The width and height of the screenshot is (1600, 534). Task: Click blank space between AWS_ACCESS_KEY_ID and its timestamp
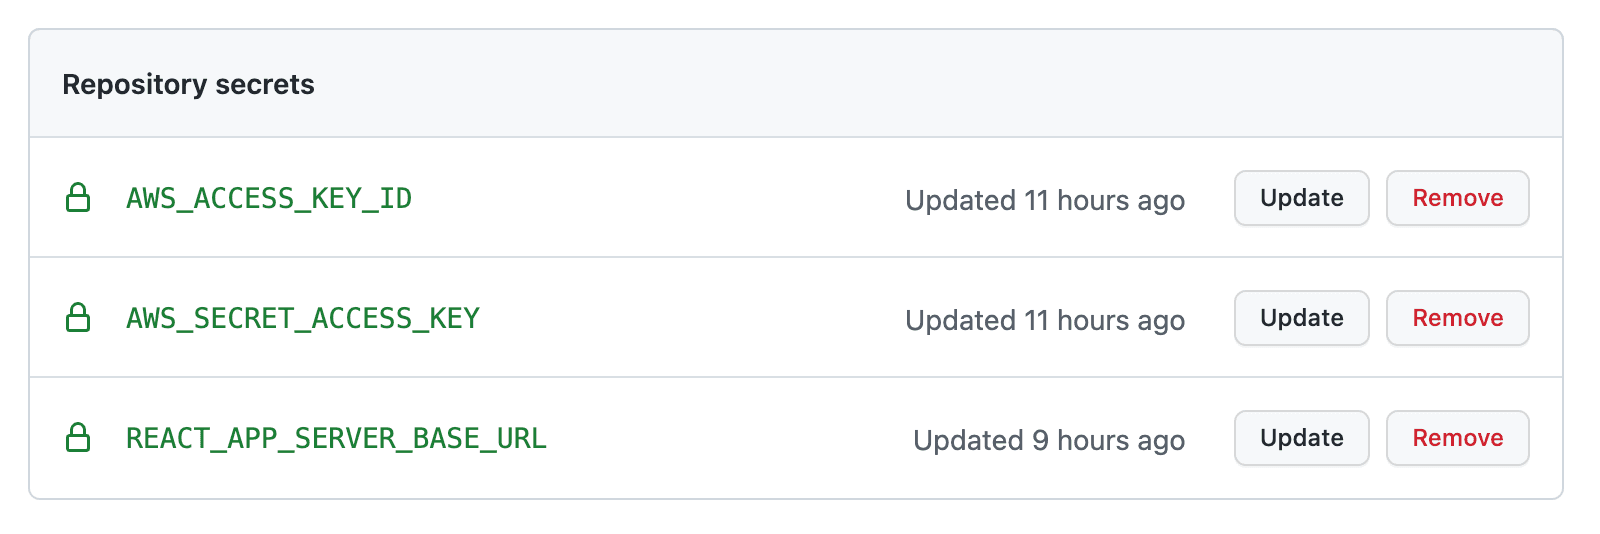coord(660,198)
